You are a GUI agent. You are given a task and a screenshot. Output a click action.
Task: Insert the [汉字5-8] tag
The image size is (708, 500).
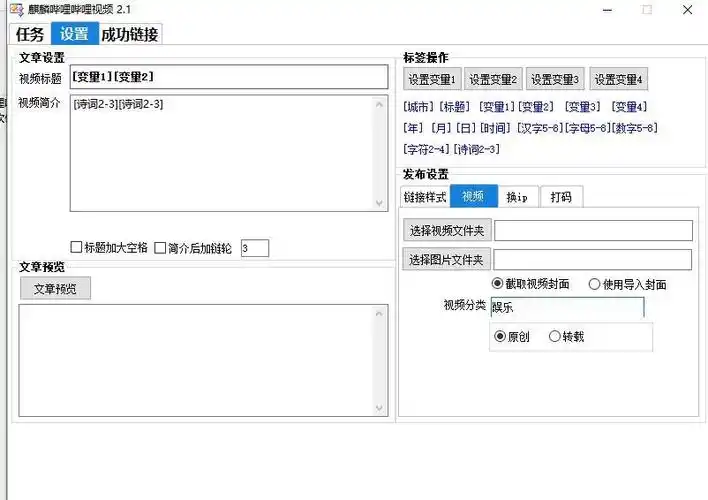click(x=540, y=128)
